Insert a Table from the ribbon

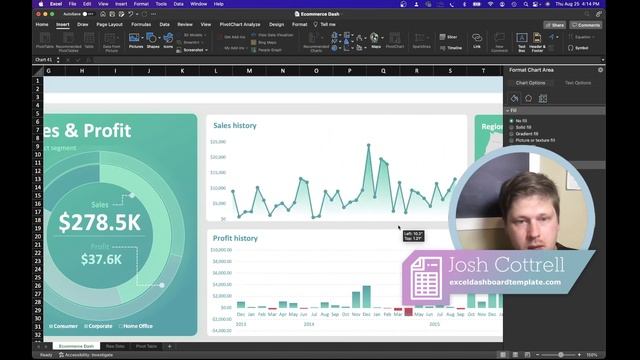[x=89, y=41]
